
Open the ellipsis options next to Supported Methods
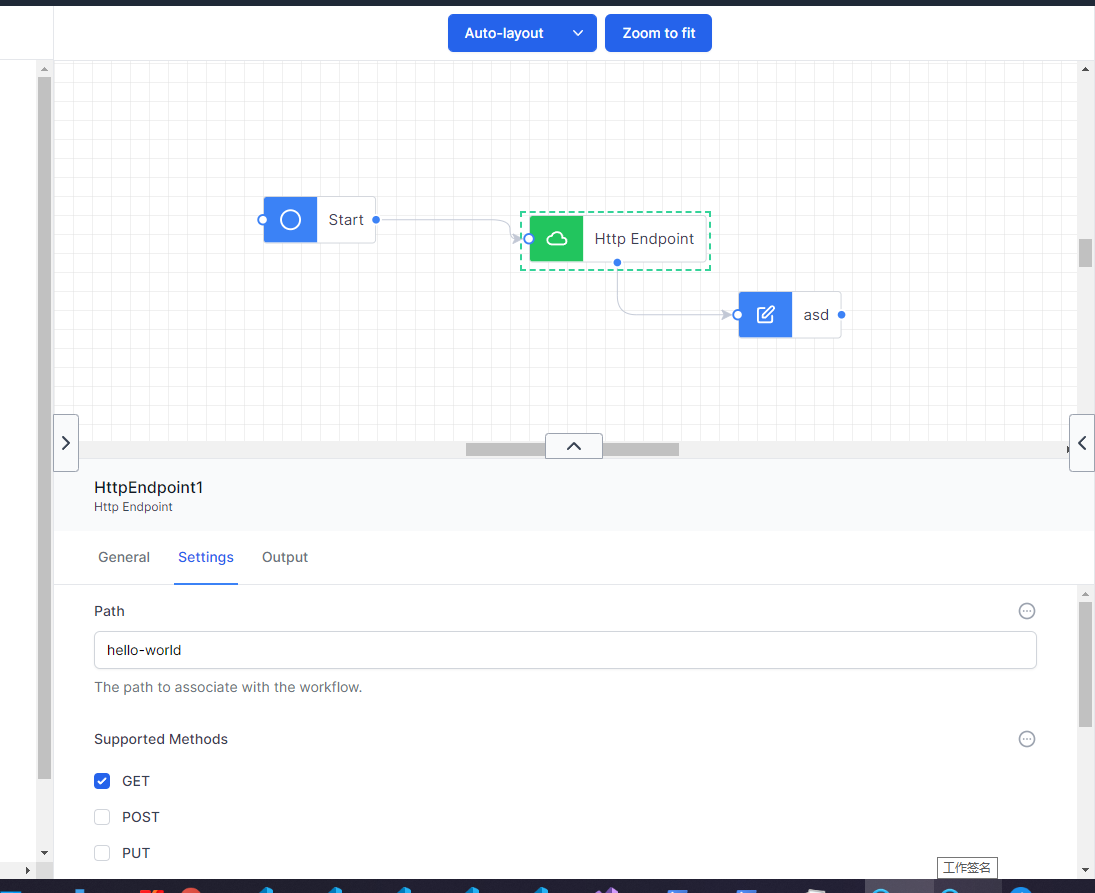click(1027, 739)
